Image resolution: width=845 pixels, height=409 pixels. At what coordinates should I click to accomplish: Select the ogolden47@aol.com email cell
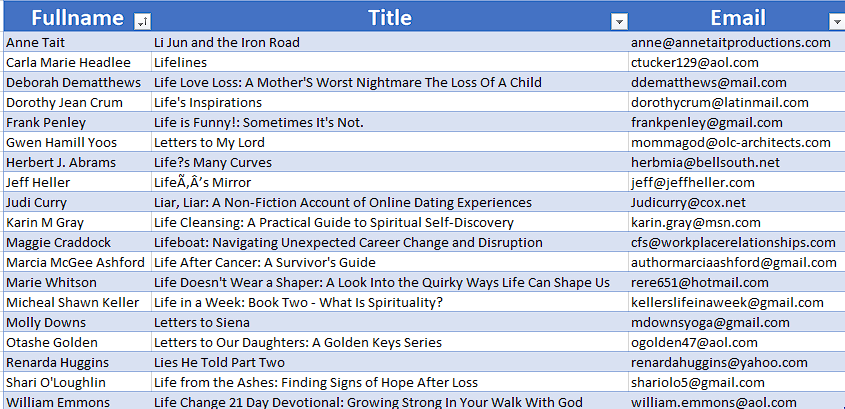737,342
